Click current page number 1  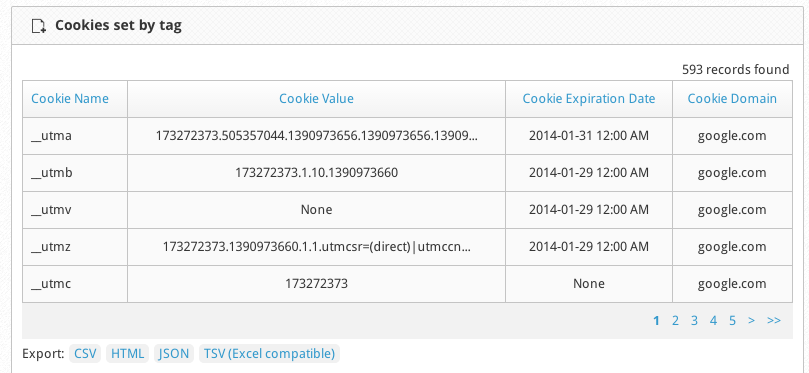click(x=656, y=320)
